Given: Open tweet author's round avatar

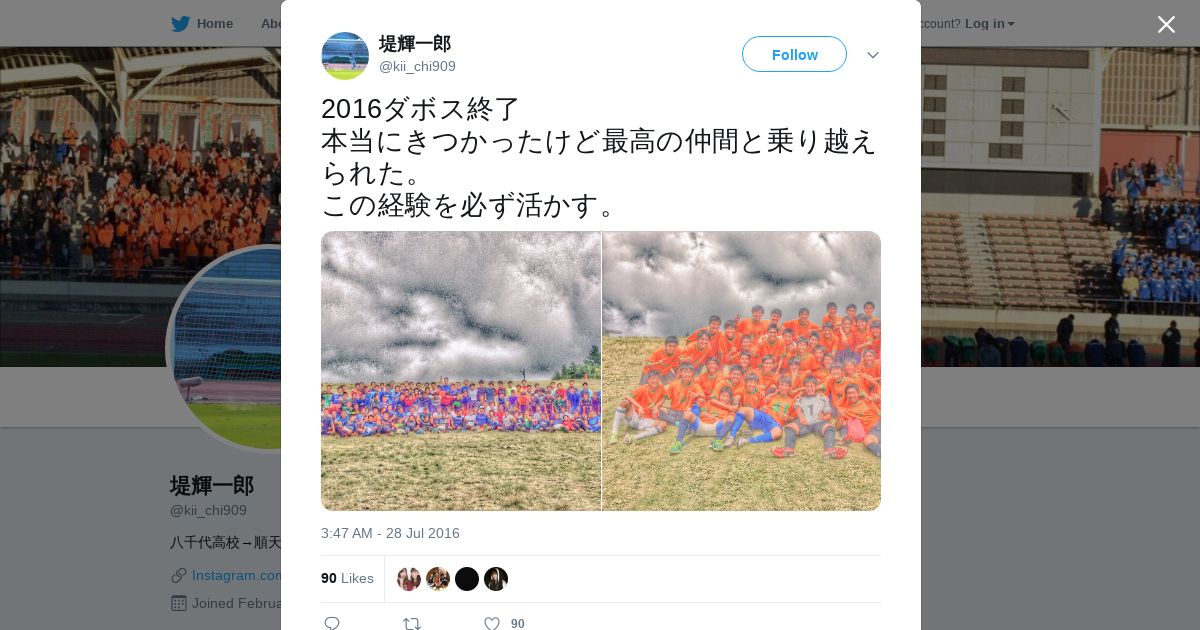Looking at the screenshot, I should [345, 56].
